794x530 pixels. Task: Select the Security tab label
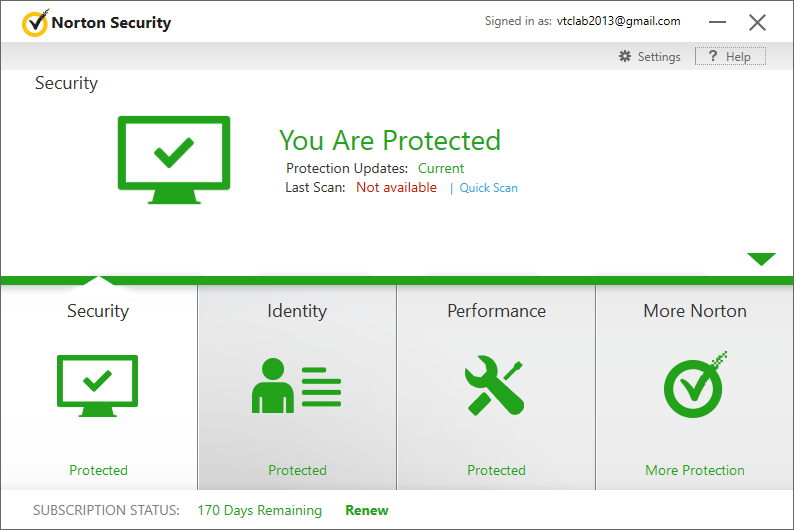pos(98,311)
